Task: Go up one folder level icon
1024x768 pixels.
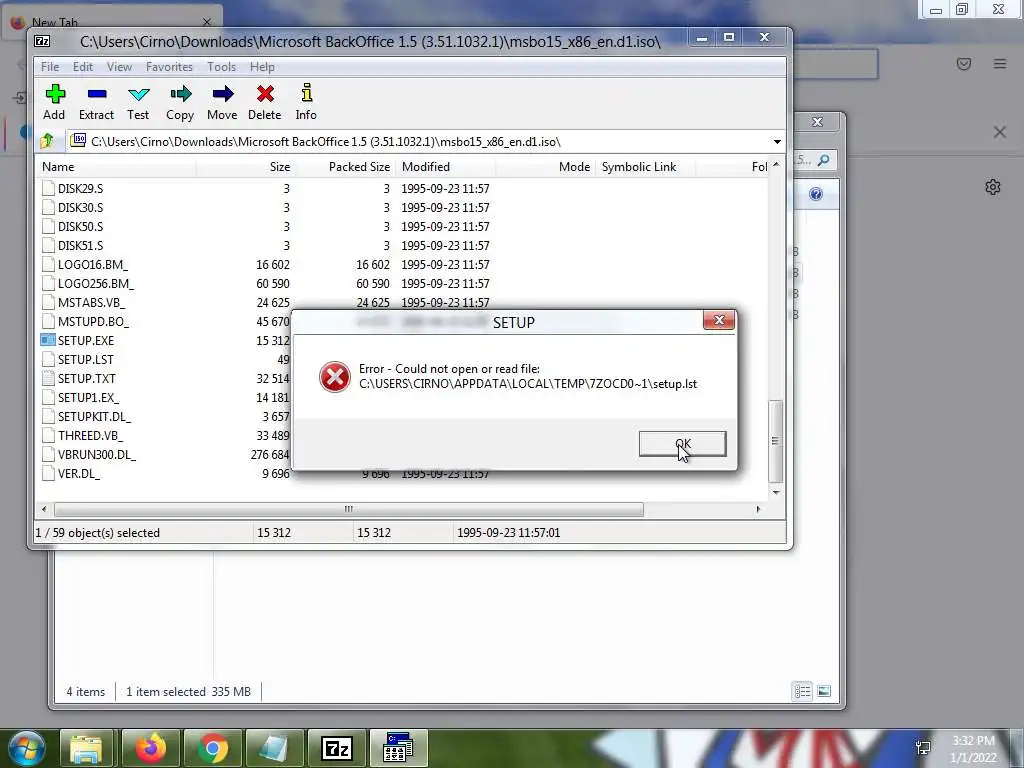Action: (47, 141)
